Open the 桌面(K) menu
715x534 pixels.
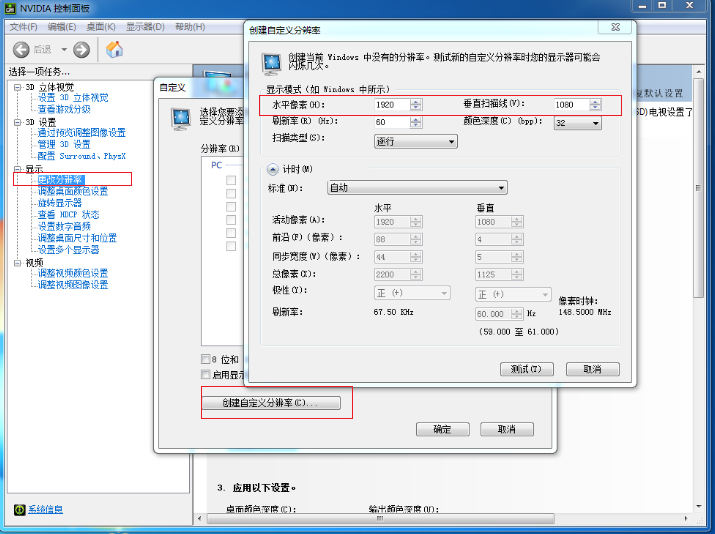101,27
